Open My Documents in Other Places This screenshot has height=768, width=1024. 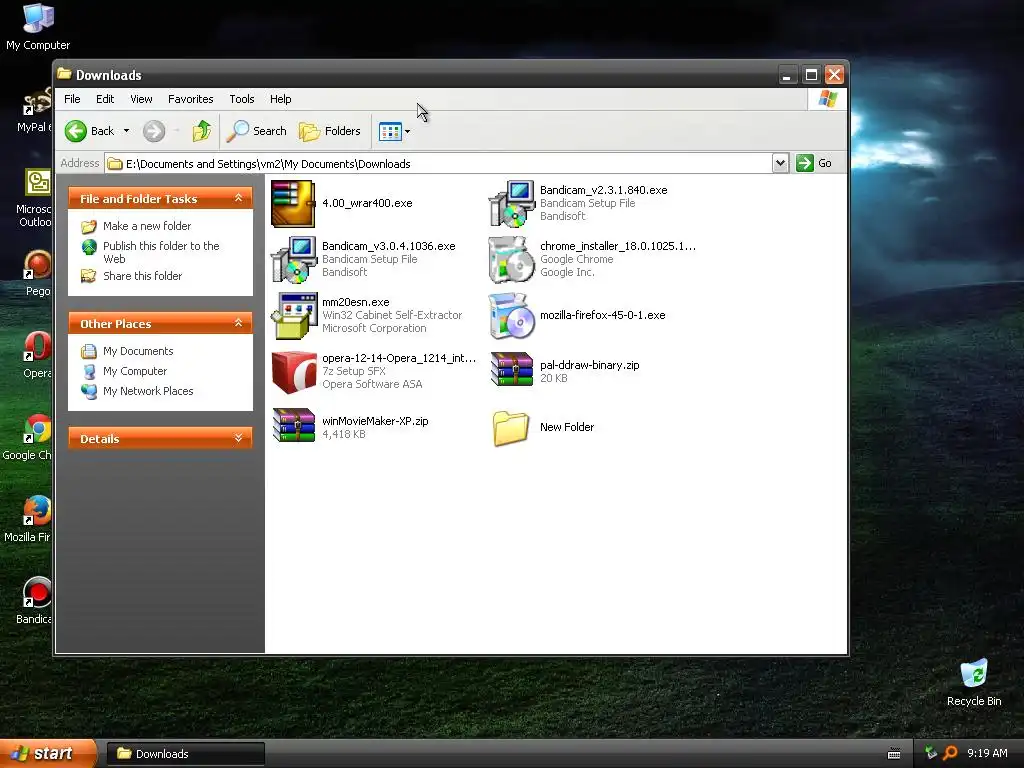(138, 351)
